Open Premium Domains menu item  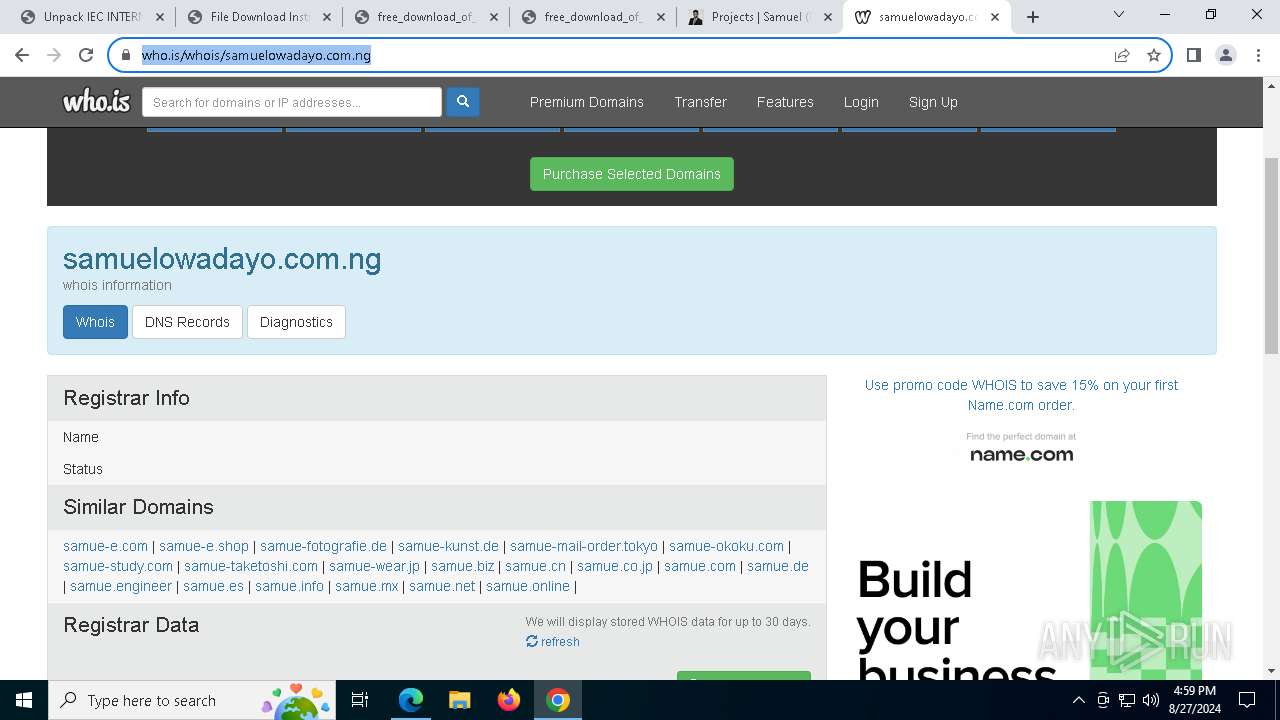pyautogui.click(x=587, y=102)
